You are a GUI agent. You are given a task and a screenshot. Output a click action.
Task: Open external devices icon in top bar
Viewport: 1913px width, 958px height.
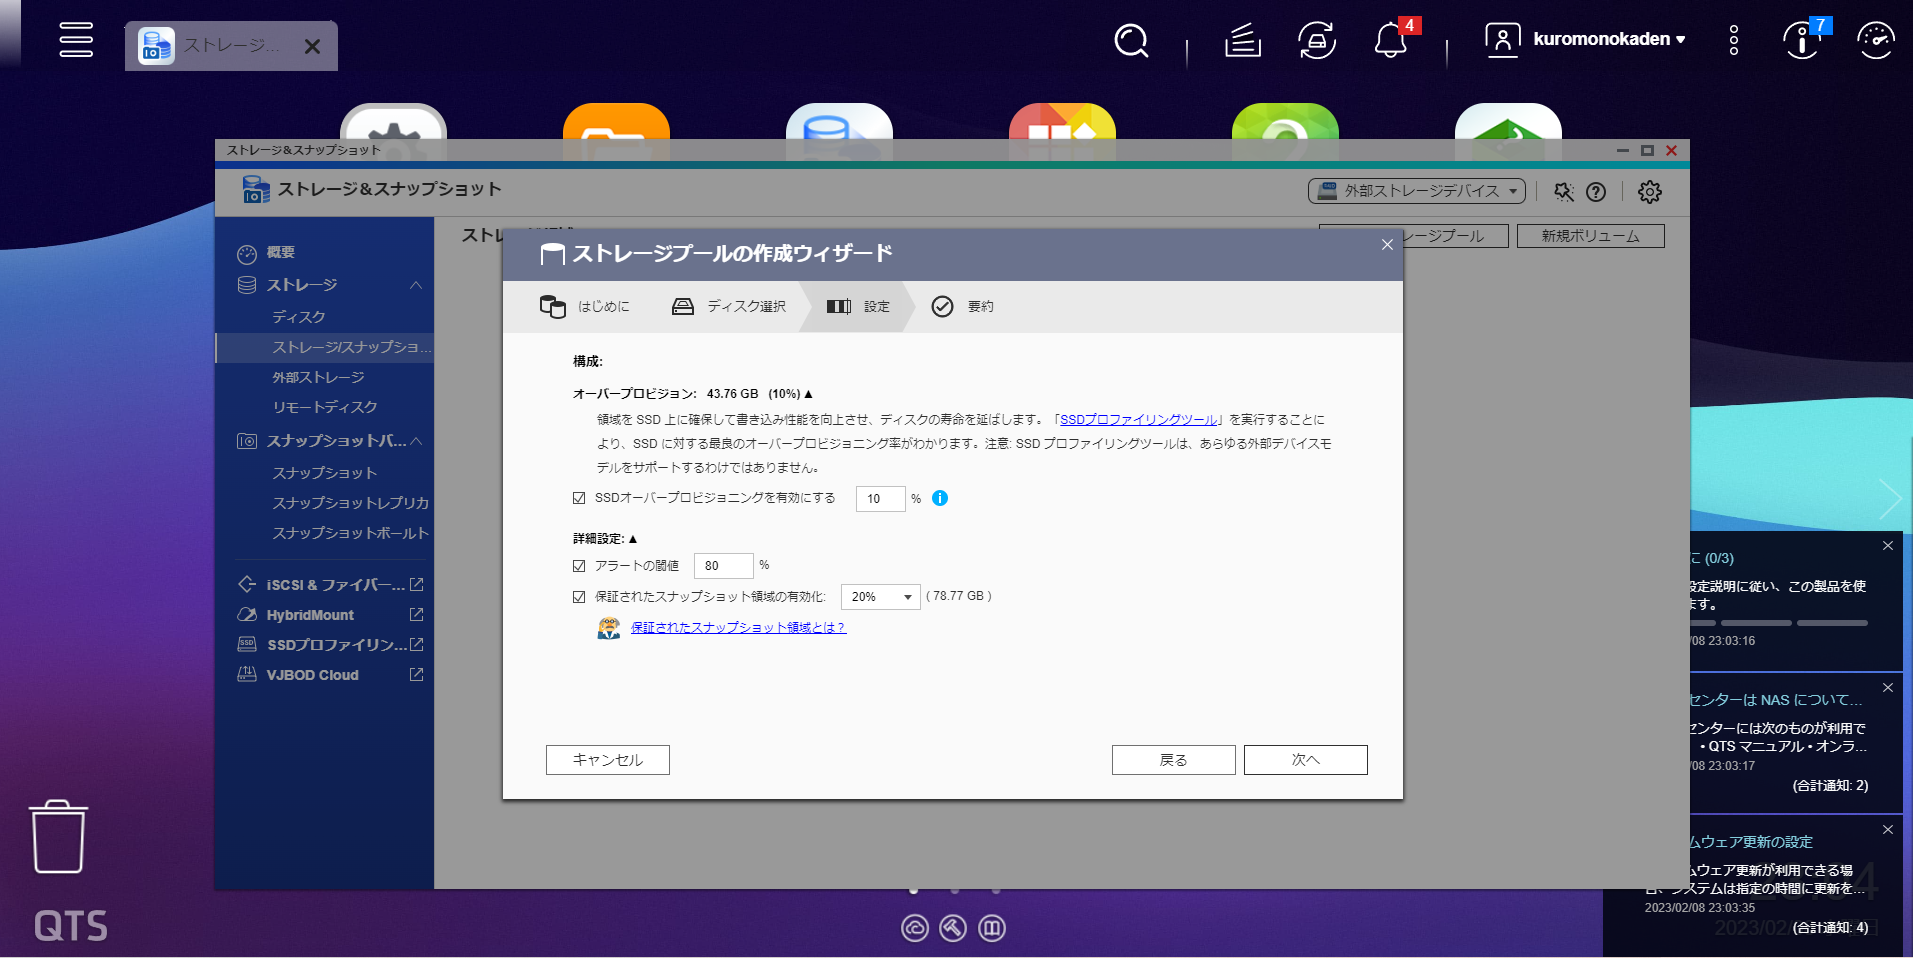pos(1317,40)
